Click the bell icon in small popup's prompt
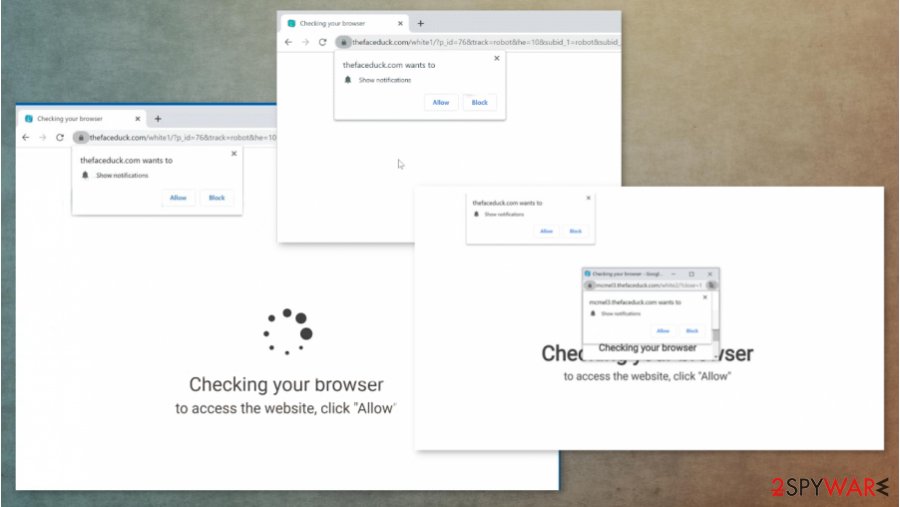900x507 pixels. point(593,314)
